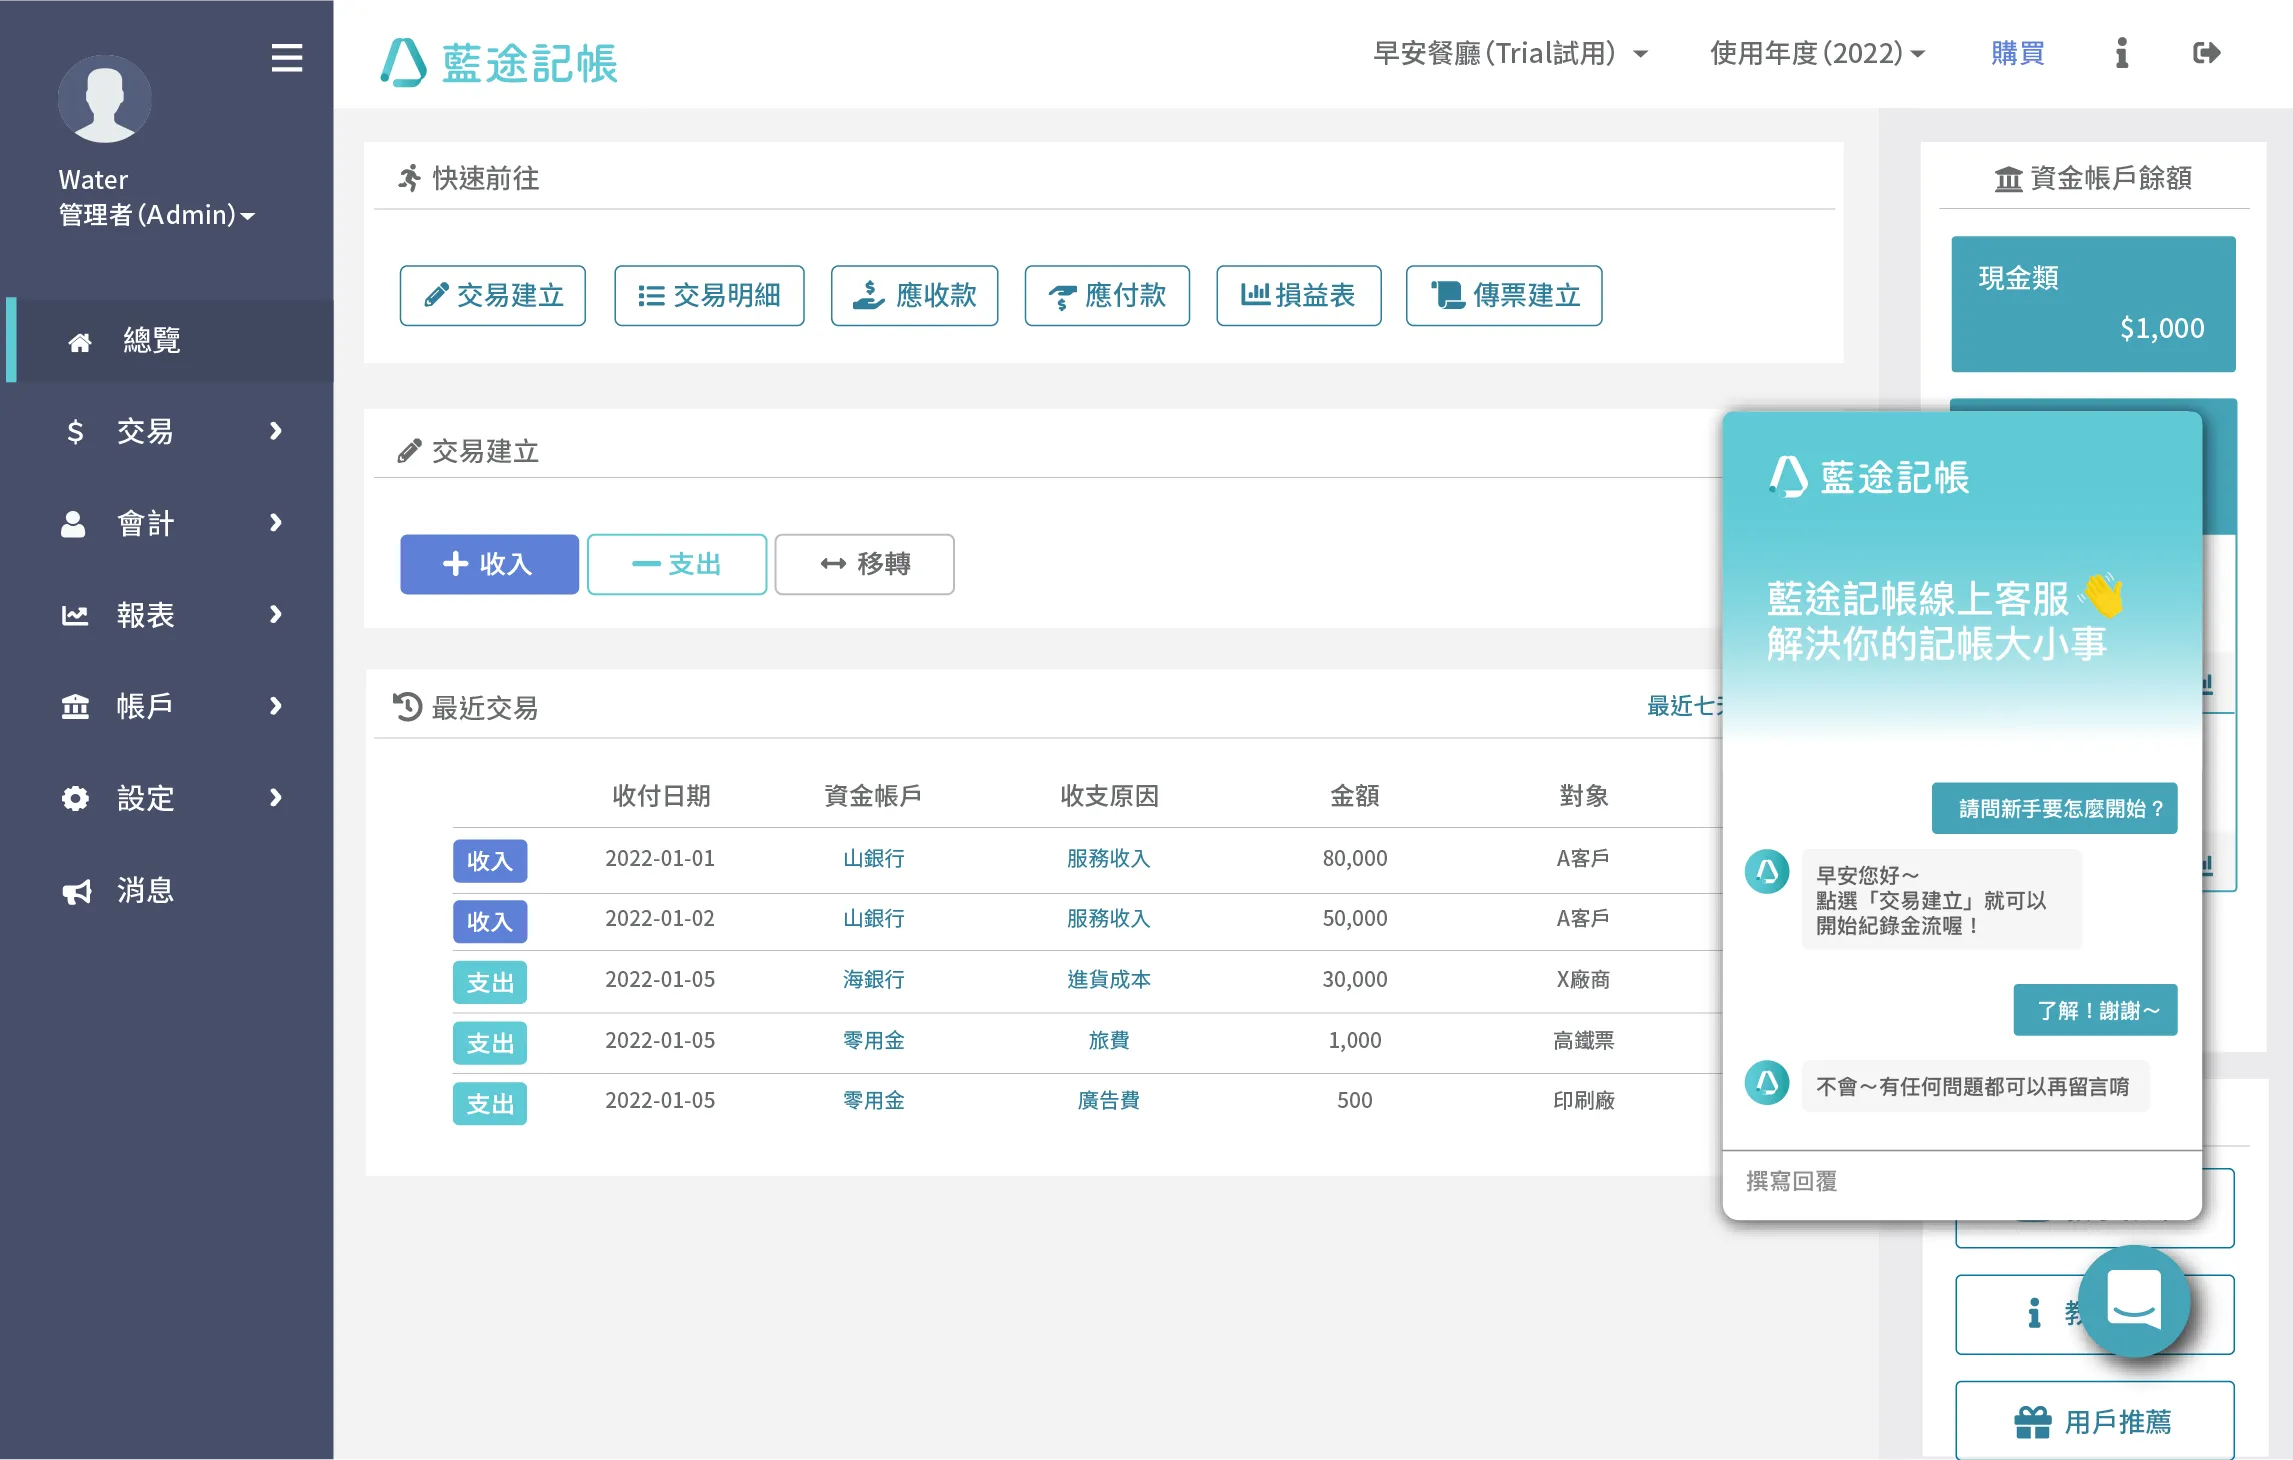Screen dimensions: 2293x1460
Task: Click the 旅費 reason link
Action: click(1108, 1040)
